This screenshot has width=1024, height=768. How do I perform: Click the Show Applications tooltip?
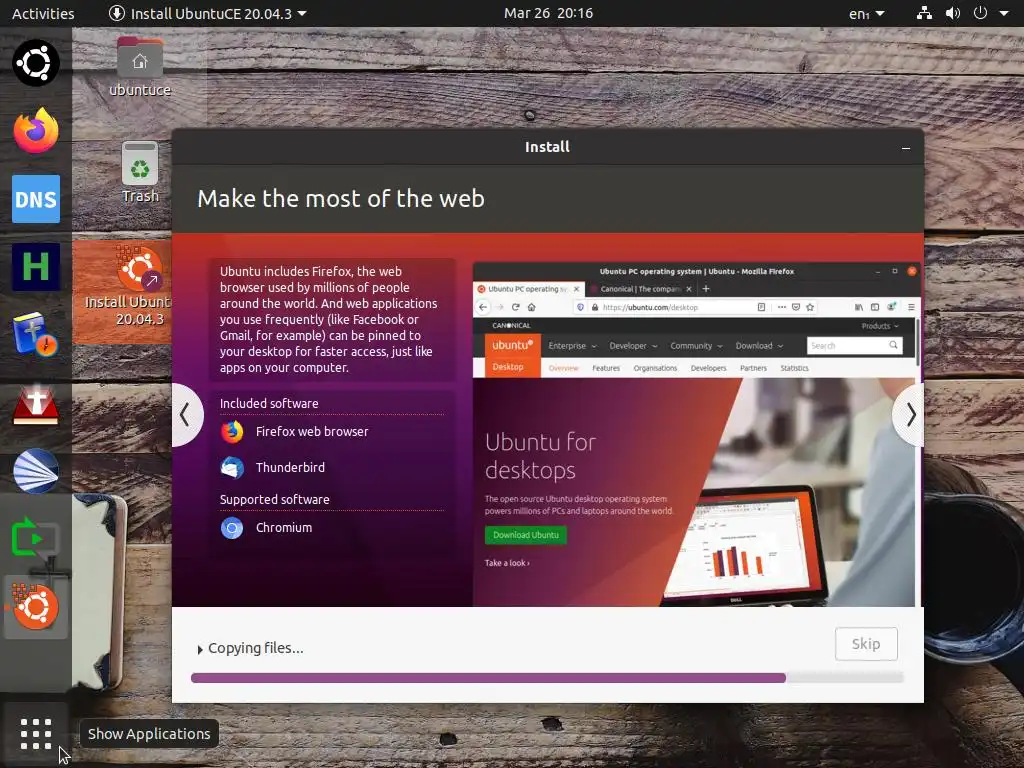click(149, 734)
